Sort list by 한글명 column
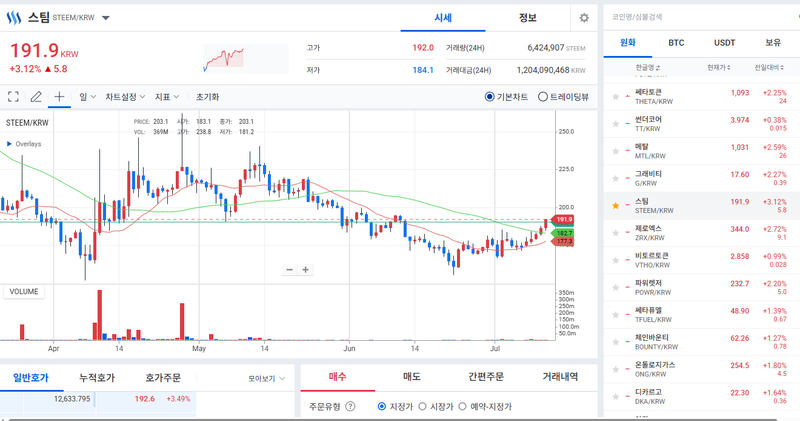Image resolution: width=800 pixels, height=421 pixels. click(x=647, y=67)
